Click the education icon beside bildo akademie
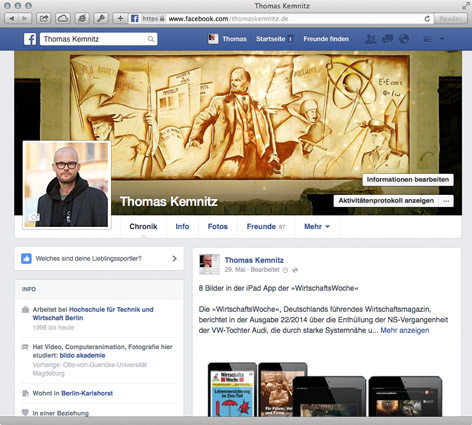This screenshot has height=425, width=472. [25, 347]
